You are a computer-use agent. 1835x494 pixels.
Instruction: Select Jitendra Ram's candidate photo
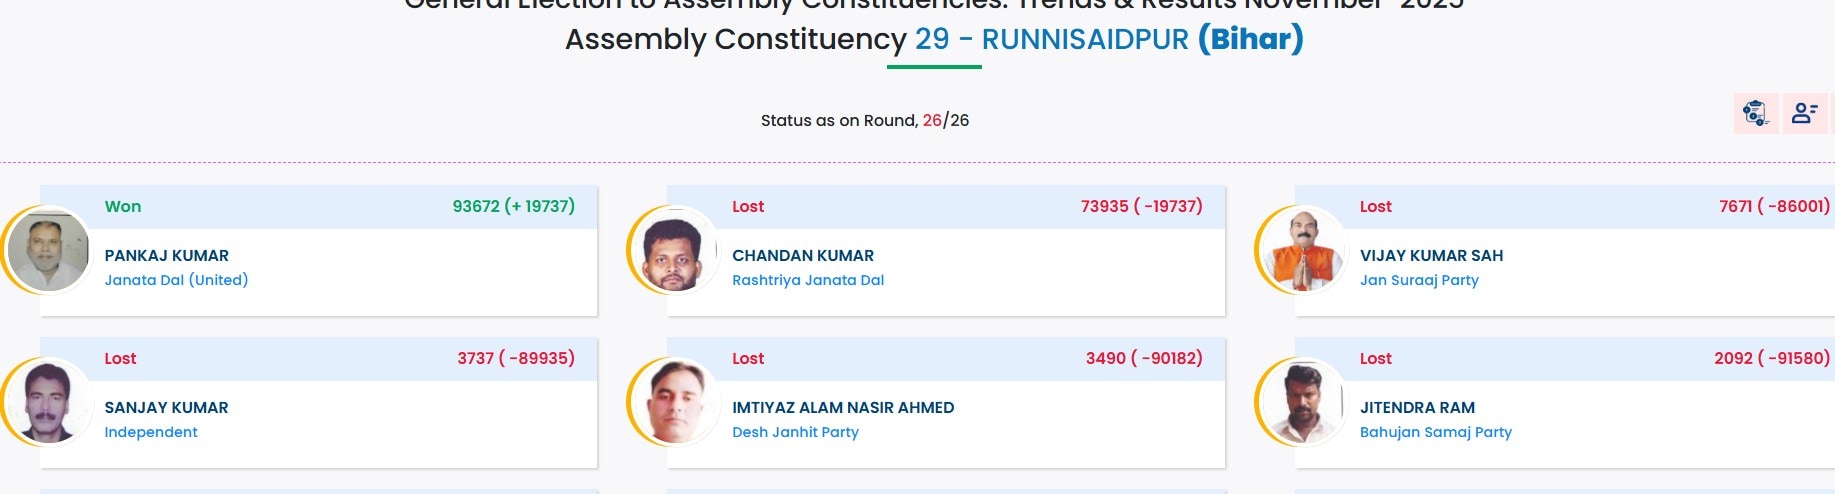[x=1301, y=402]
